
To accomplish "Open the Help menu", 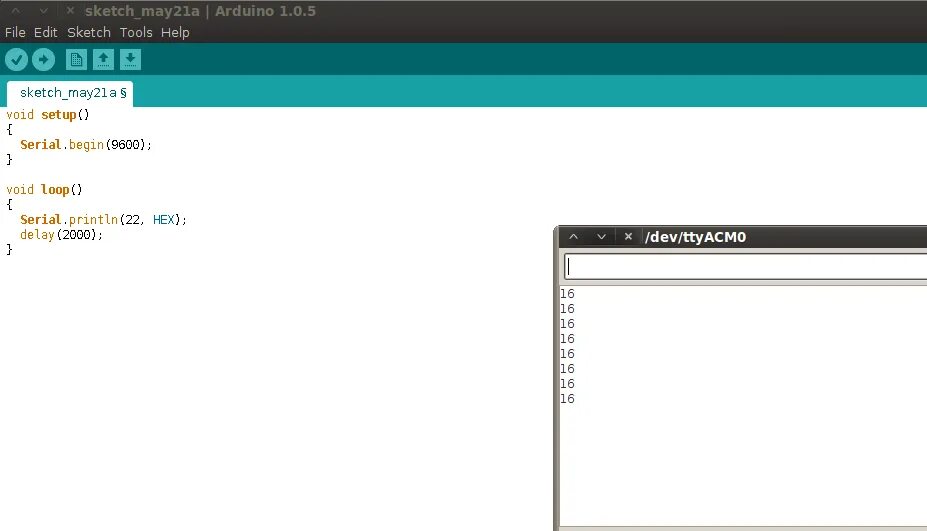I will 175,33.
